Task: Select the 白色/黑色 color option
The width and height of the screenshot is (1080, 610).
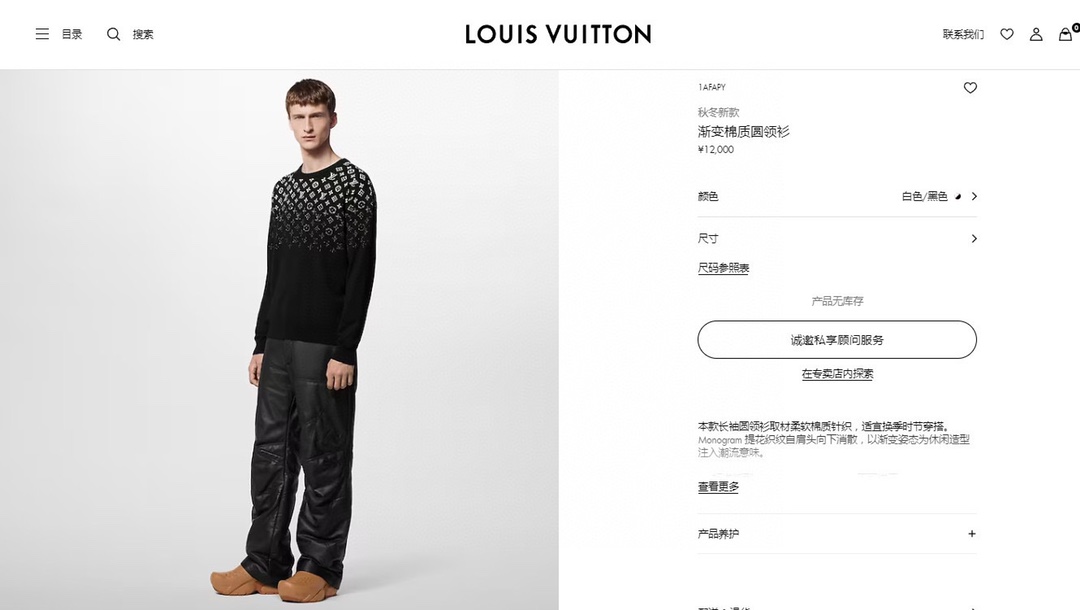Action: pos(924,196)
